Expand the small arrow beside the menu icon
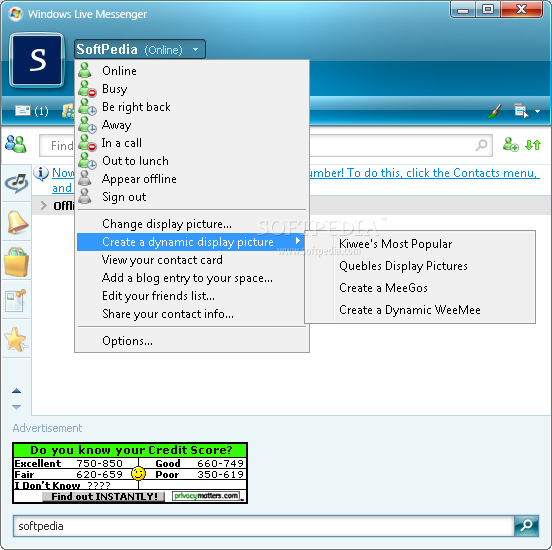The image size is (552, 550). (x=538, y=112)
